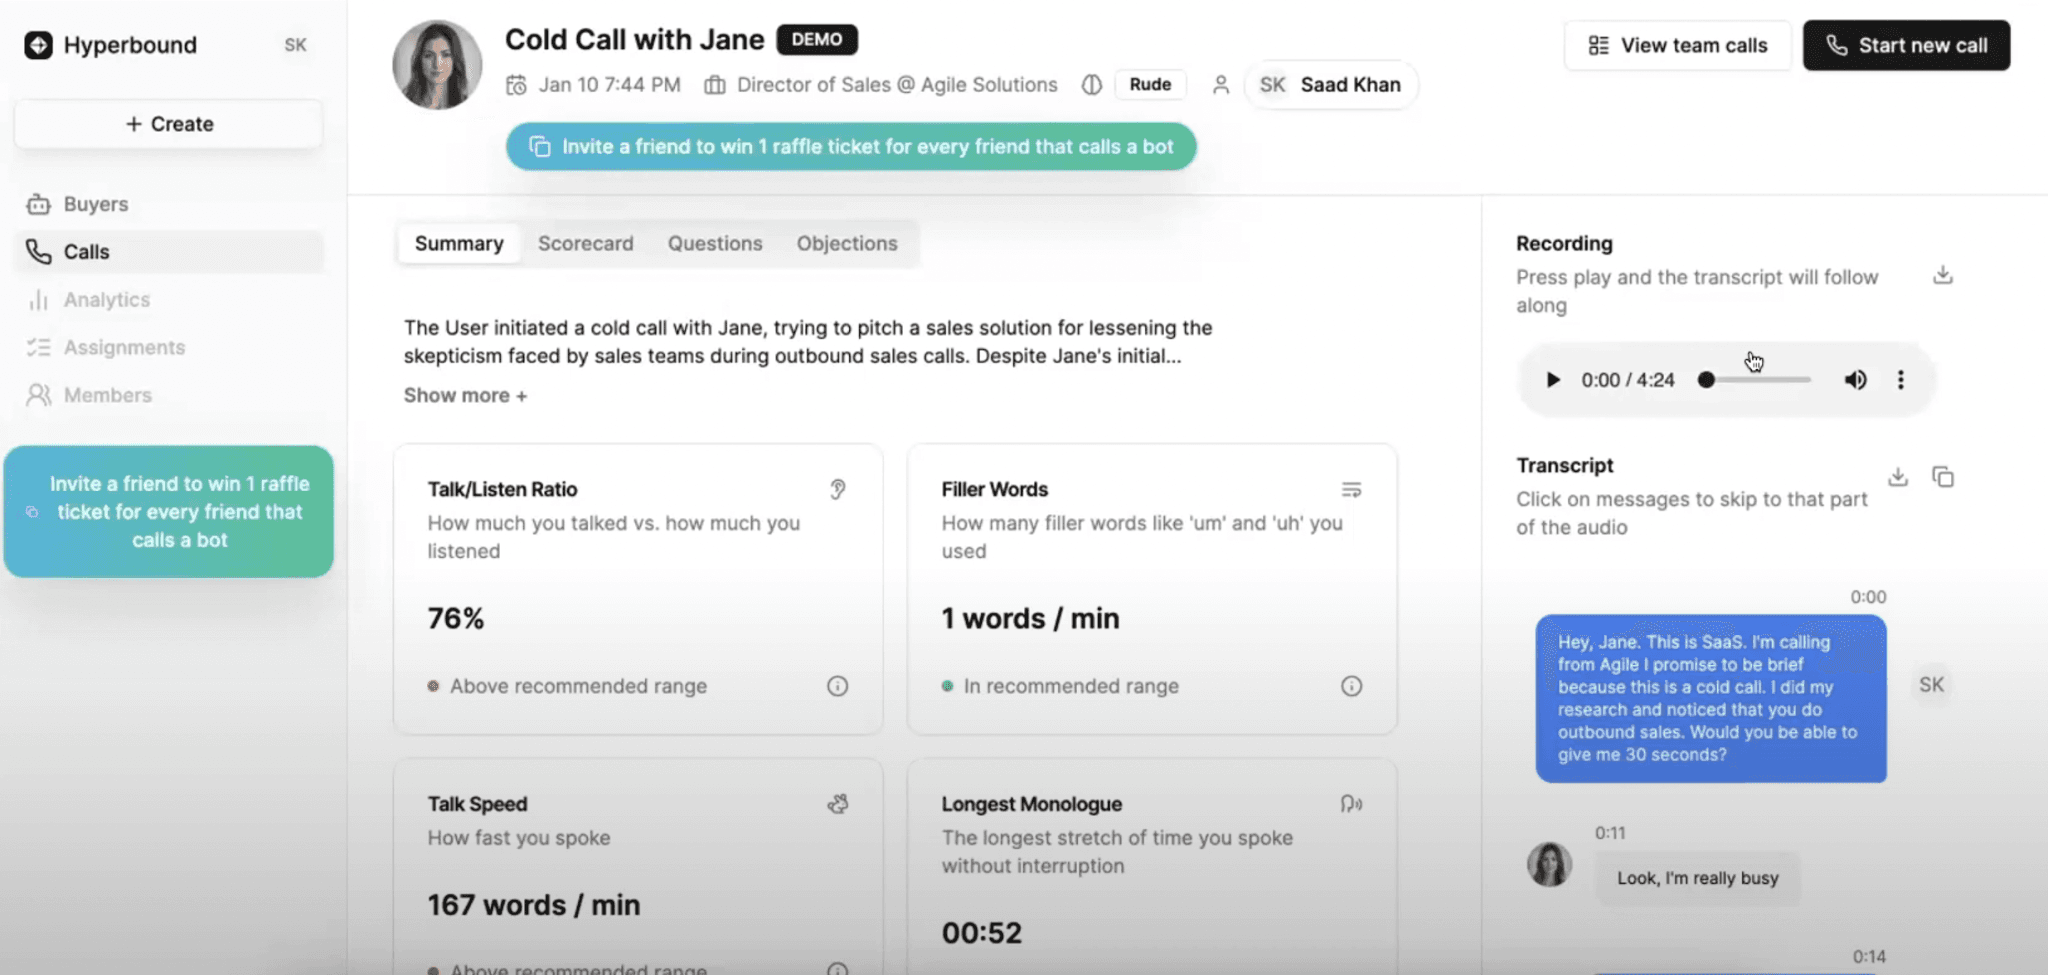Viewport: 2048px width, 975px height.
Task: Mute the recording audio
Action: click(x=1855, y=379)
